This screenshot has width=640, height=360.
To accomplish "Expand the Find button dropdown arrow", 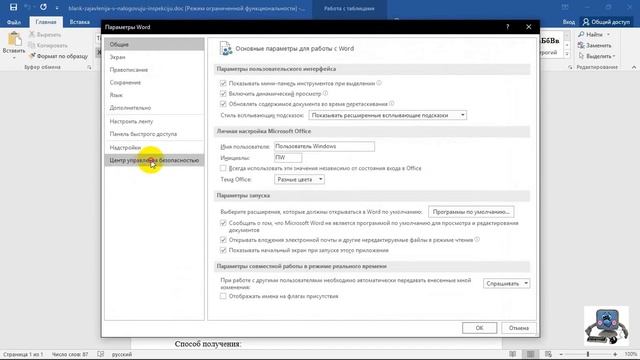I will coord(608,35).
